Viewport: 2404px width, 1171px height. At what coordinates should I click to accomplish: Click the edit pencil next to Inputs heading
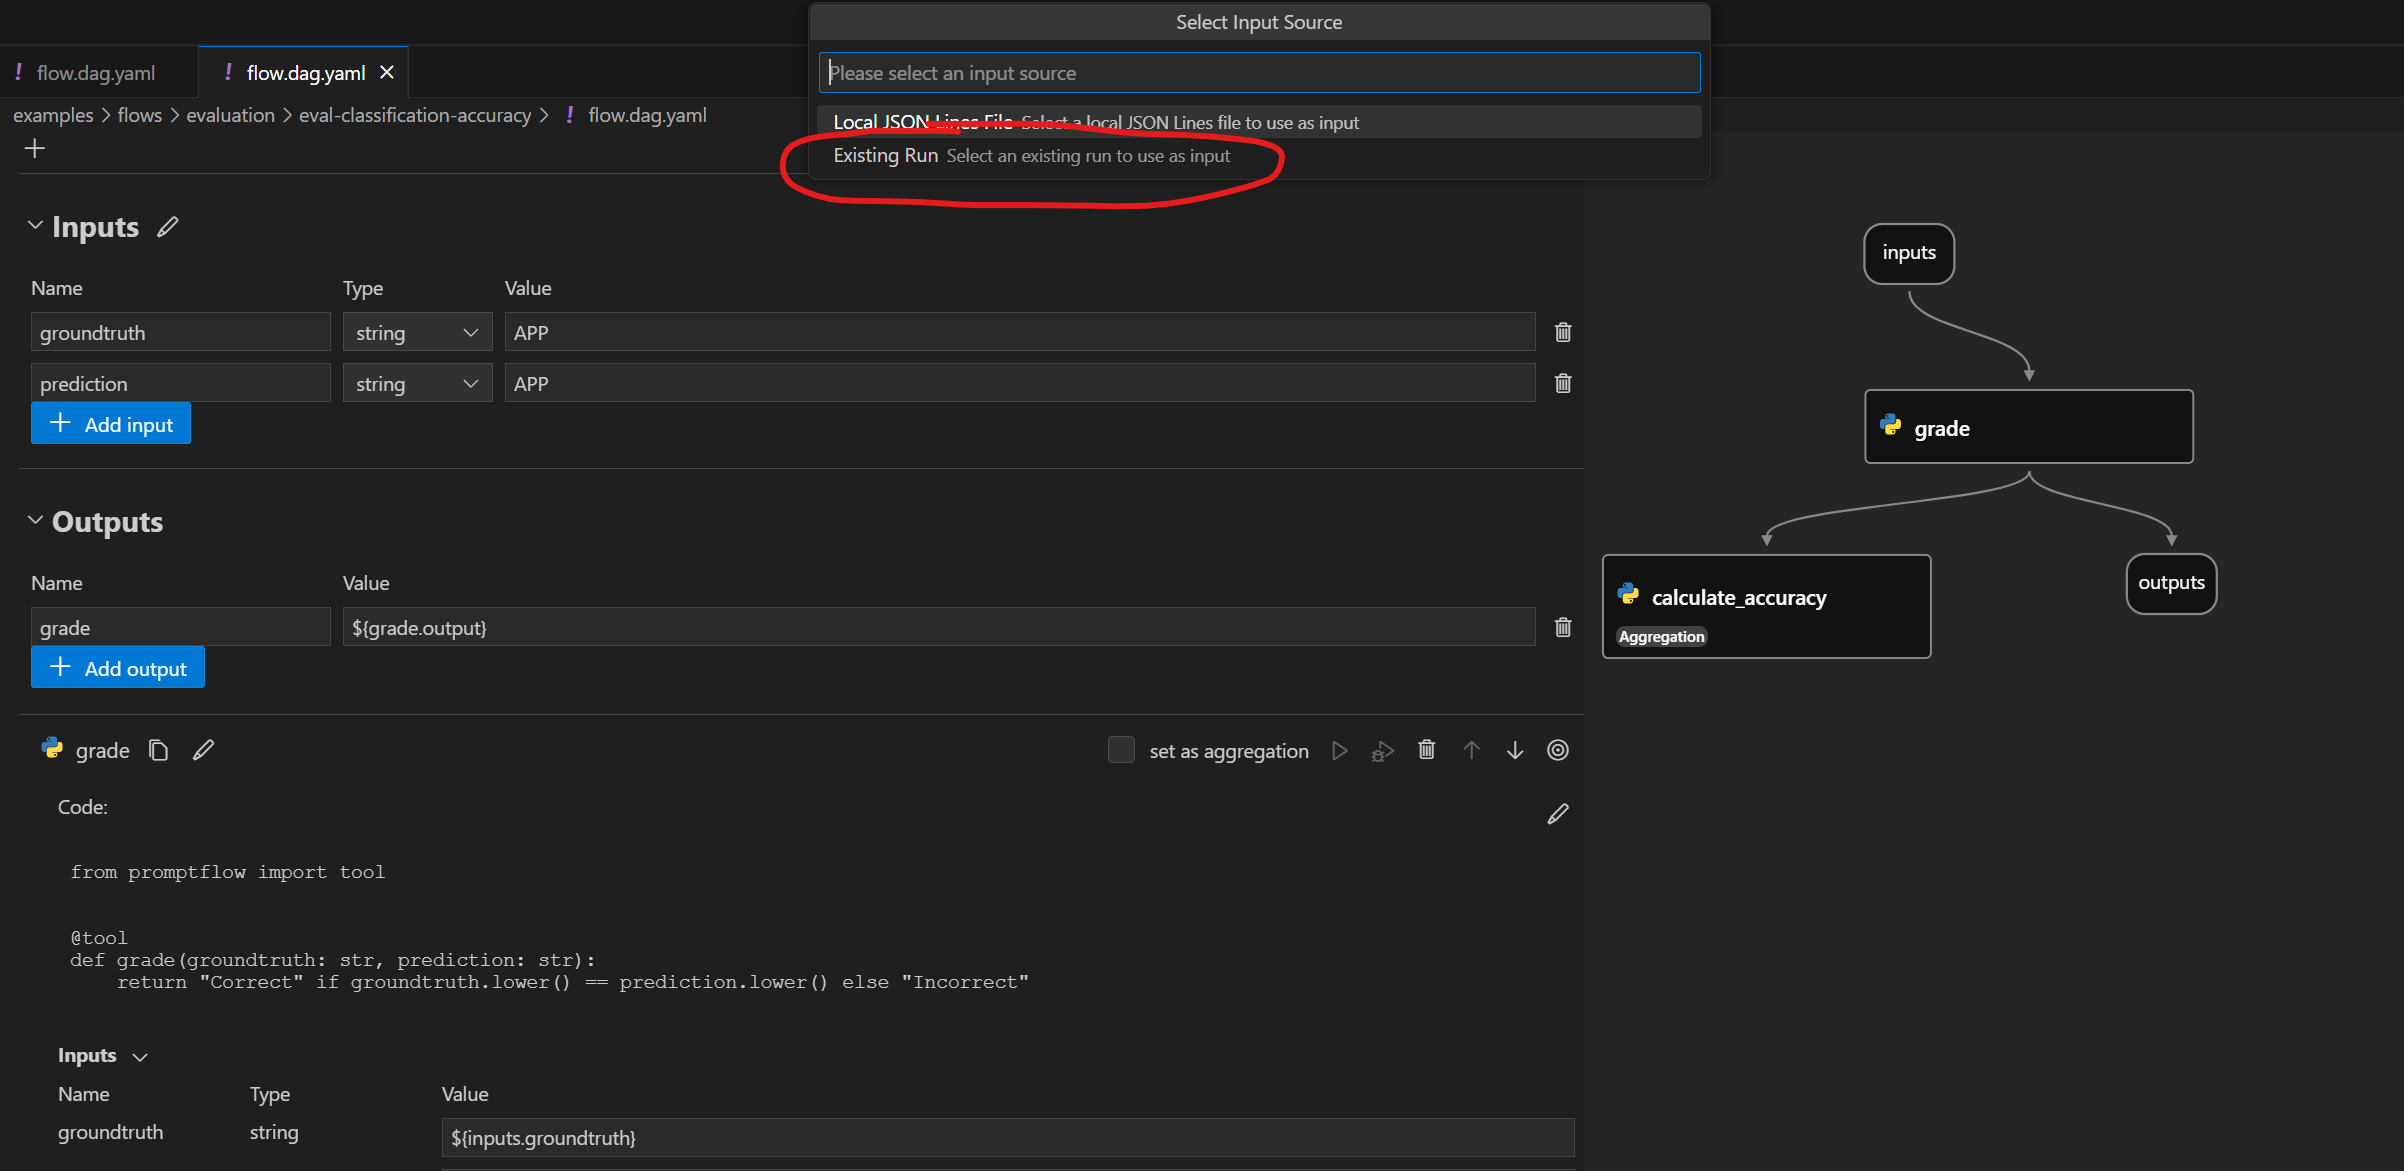(168, 227)
